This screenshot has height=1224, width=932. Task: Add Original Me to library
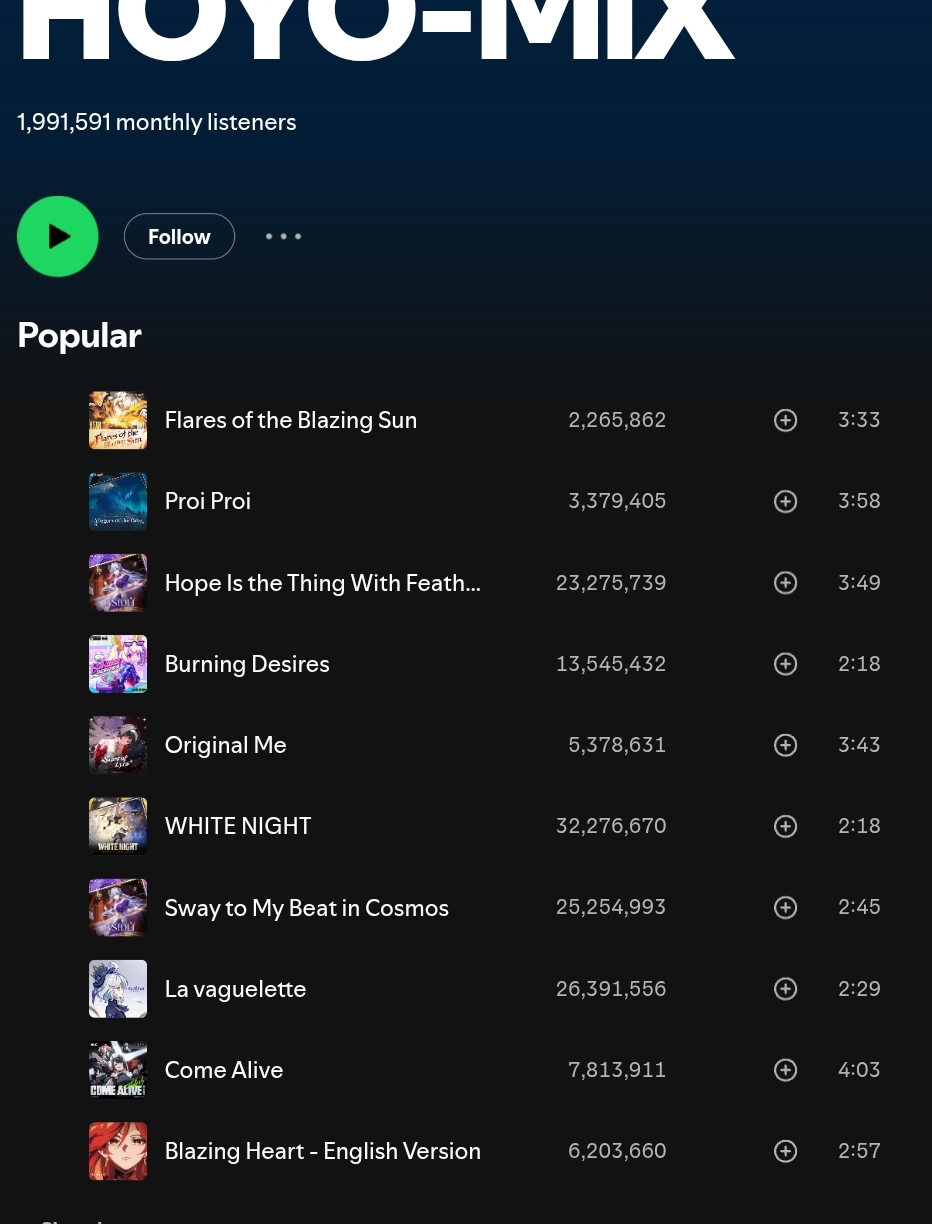[786, 745]
